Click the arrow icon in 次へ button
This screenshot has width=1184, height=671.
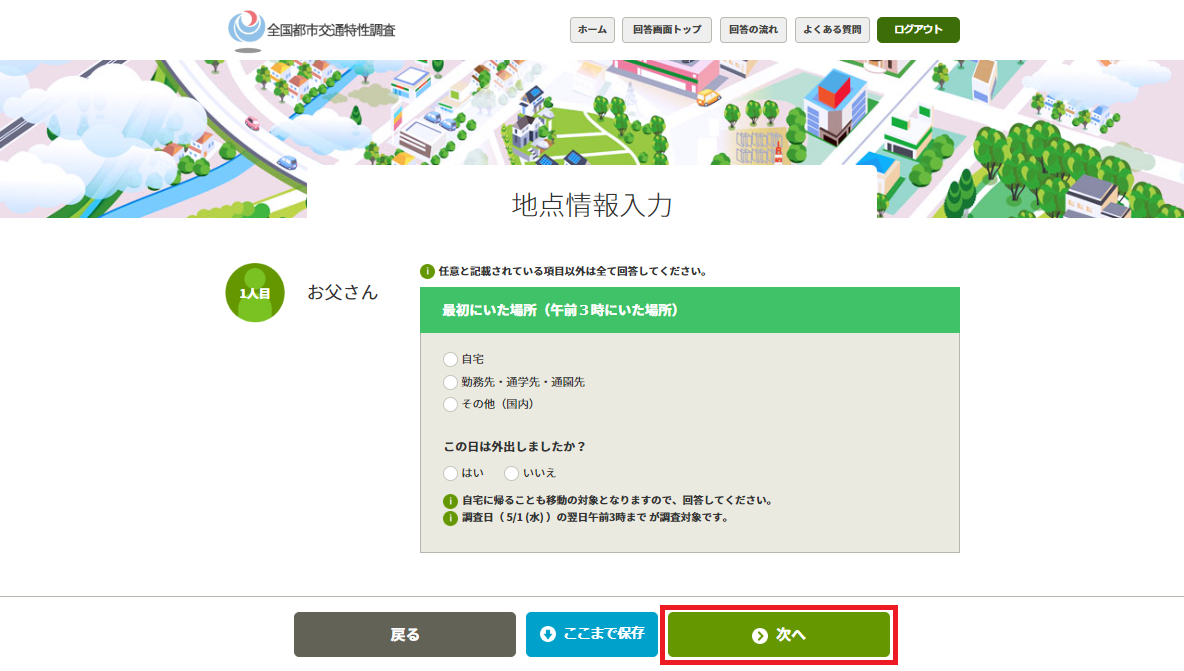760,635
